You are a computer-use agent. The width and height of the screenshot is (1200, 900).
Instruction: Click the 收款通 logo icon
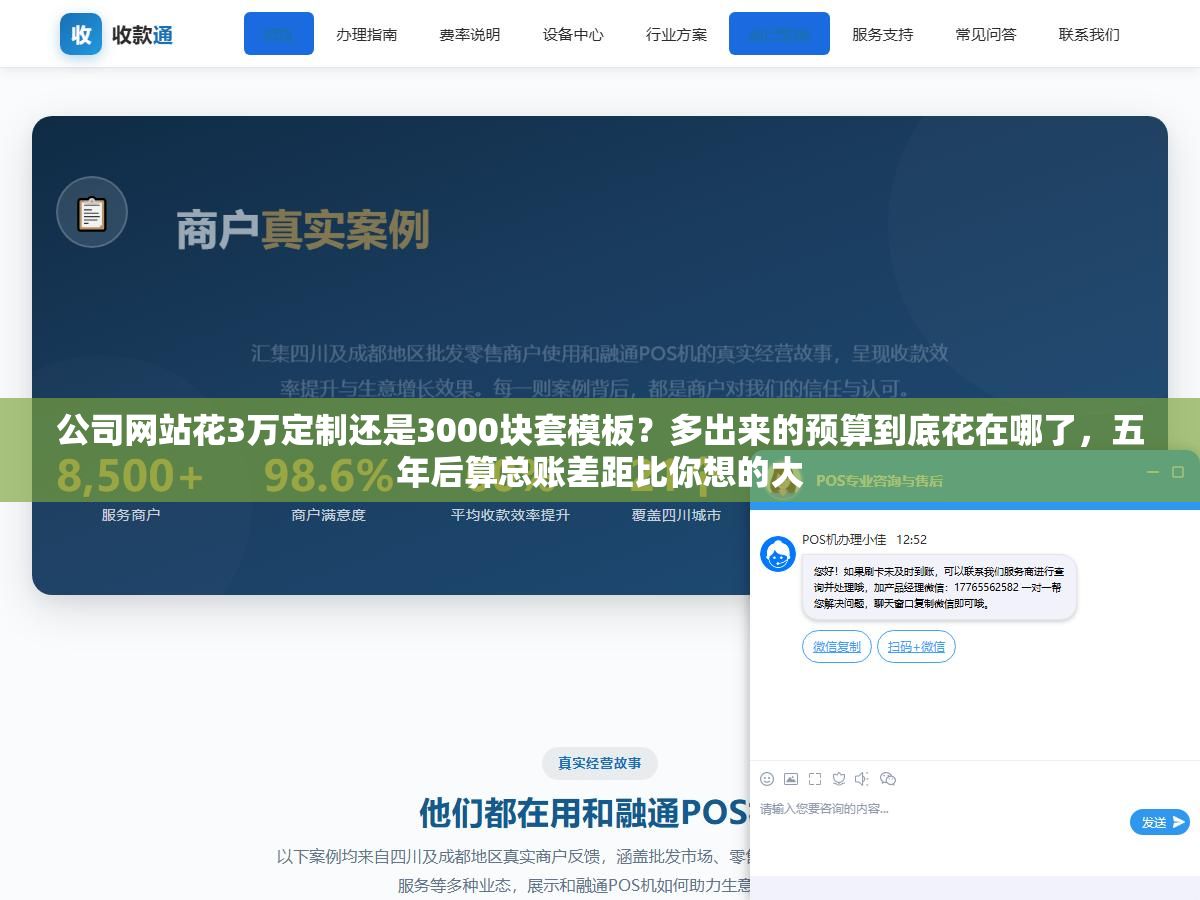pos(81,34)
